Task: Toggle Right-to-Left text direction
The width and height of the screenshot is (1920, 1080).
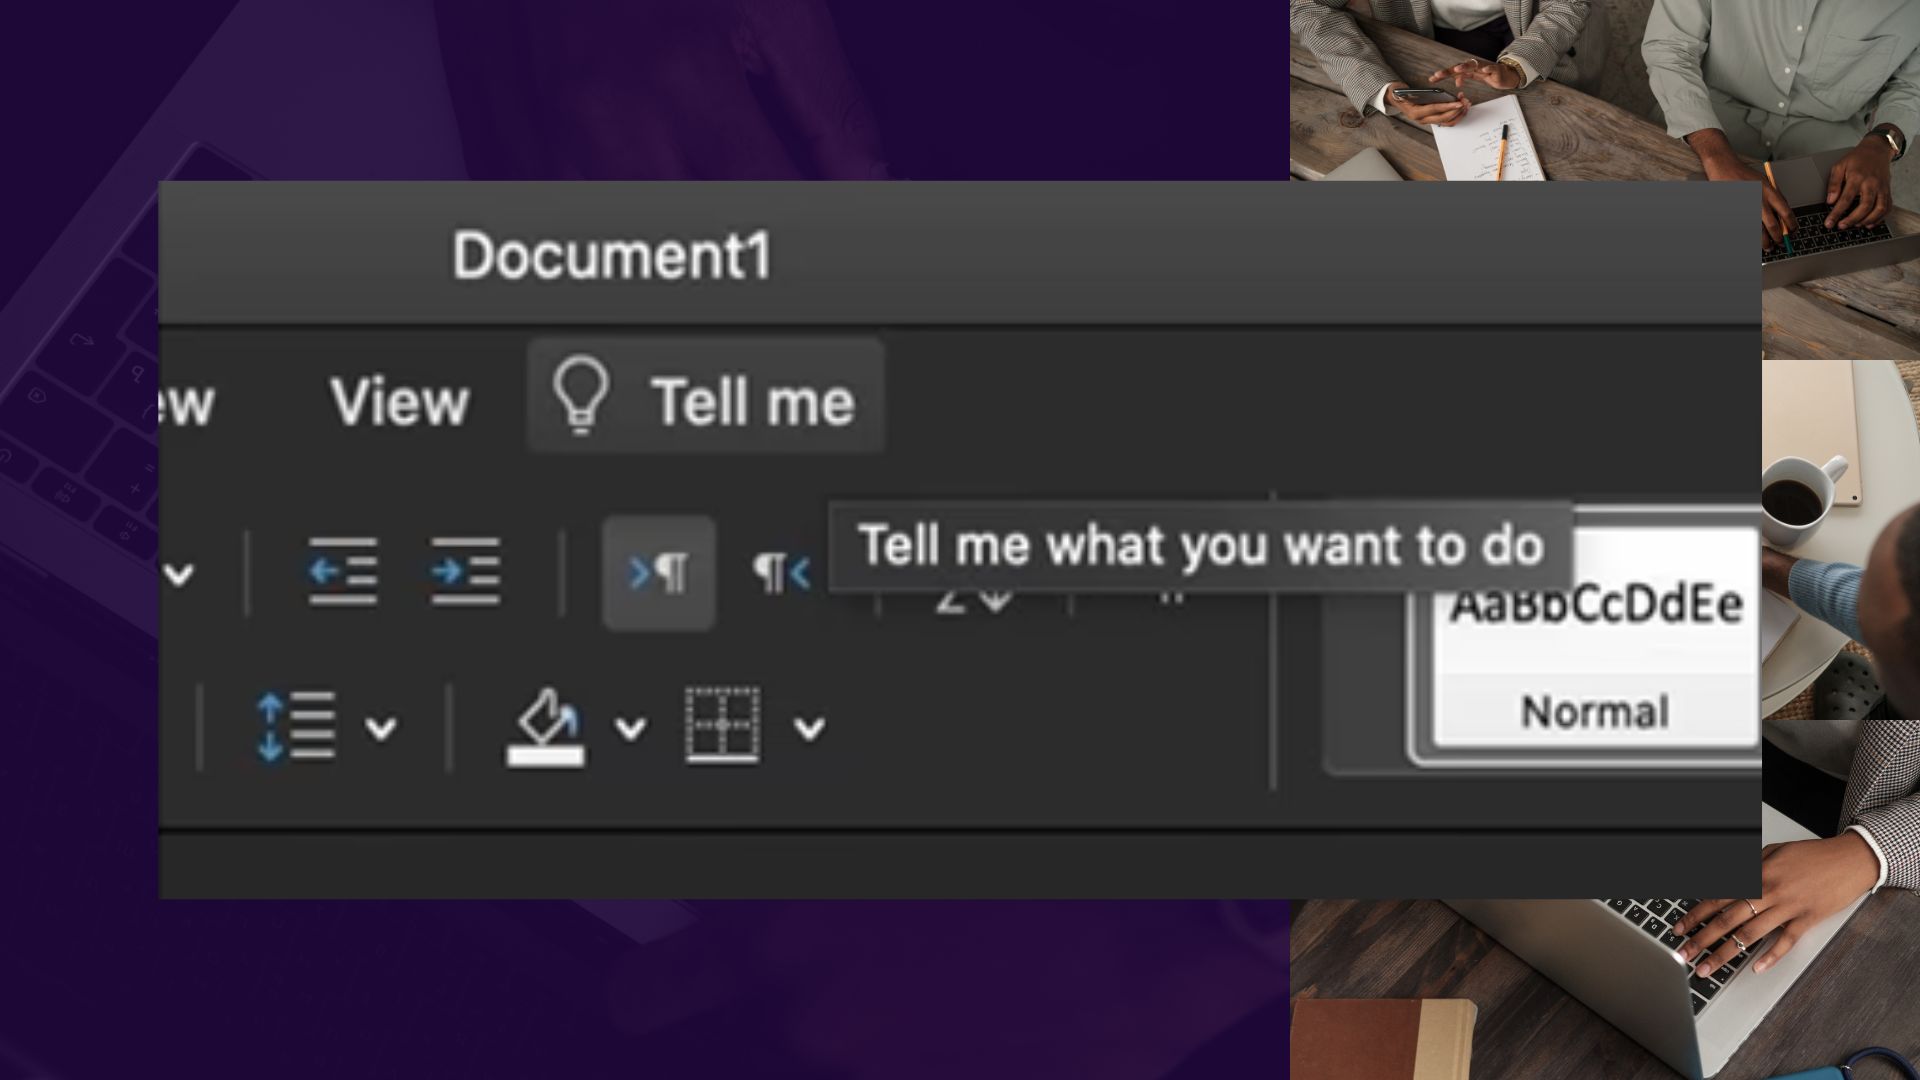Action: (x=781, y=573)
